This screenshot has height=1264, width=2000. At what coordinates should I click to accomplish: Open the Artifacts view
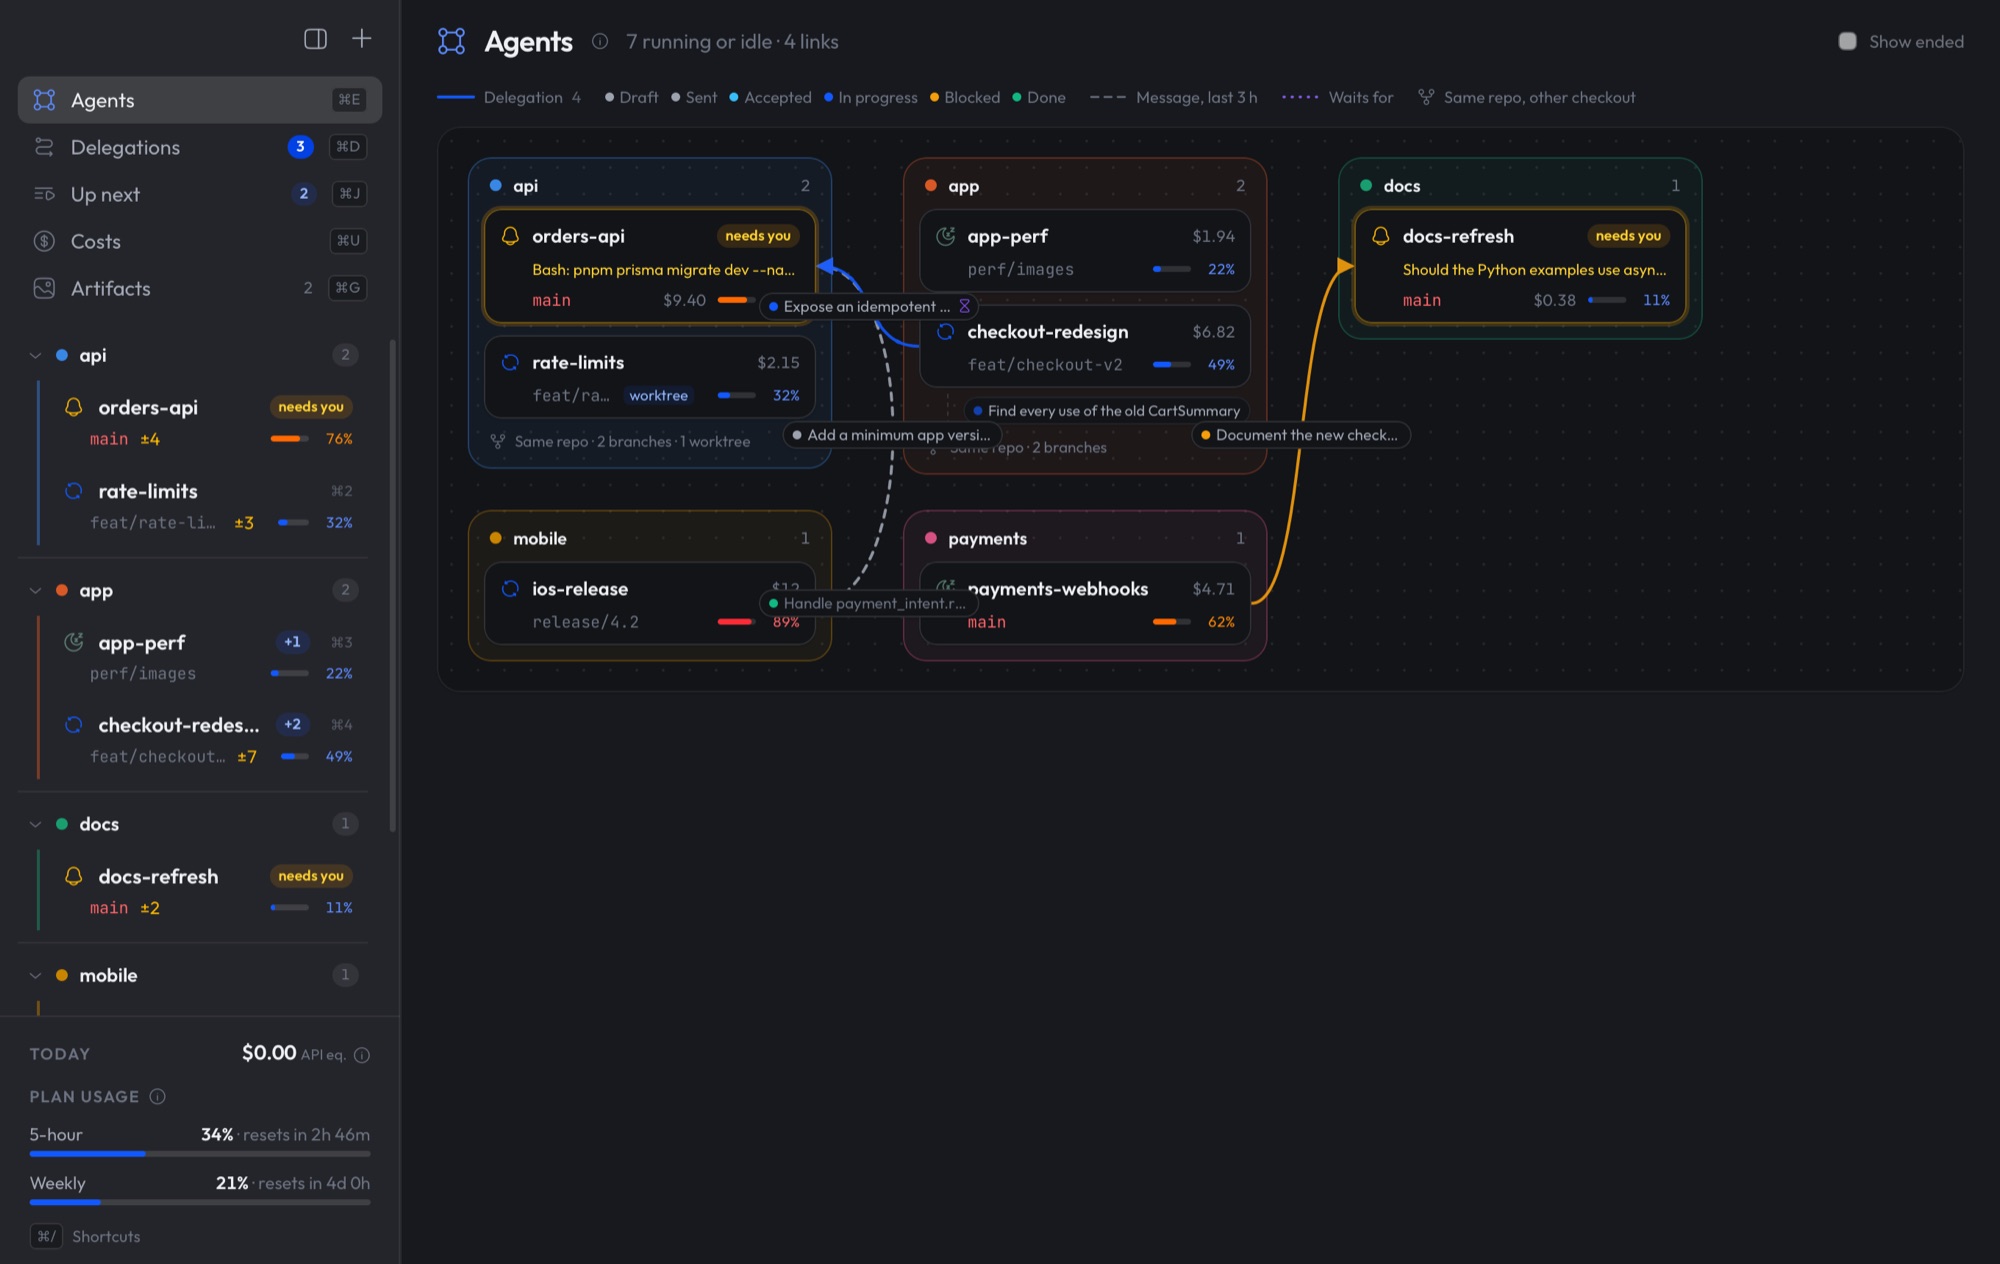pos(200,288)
